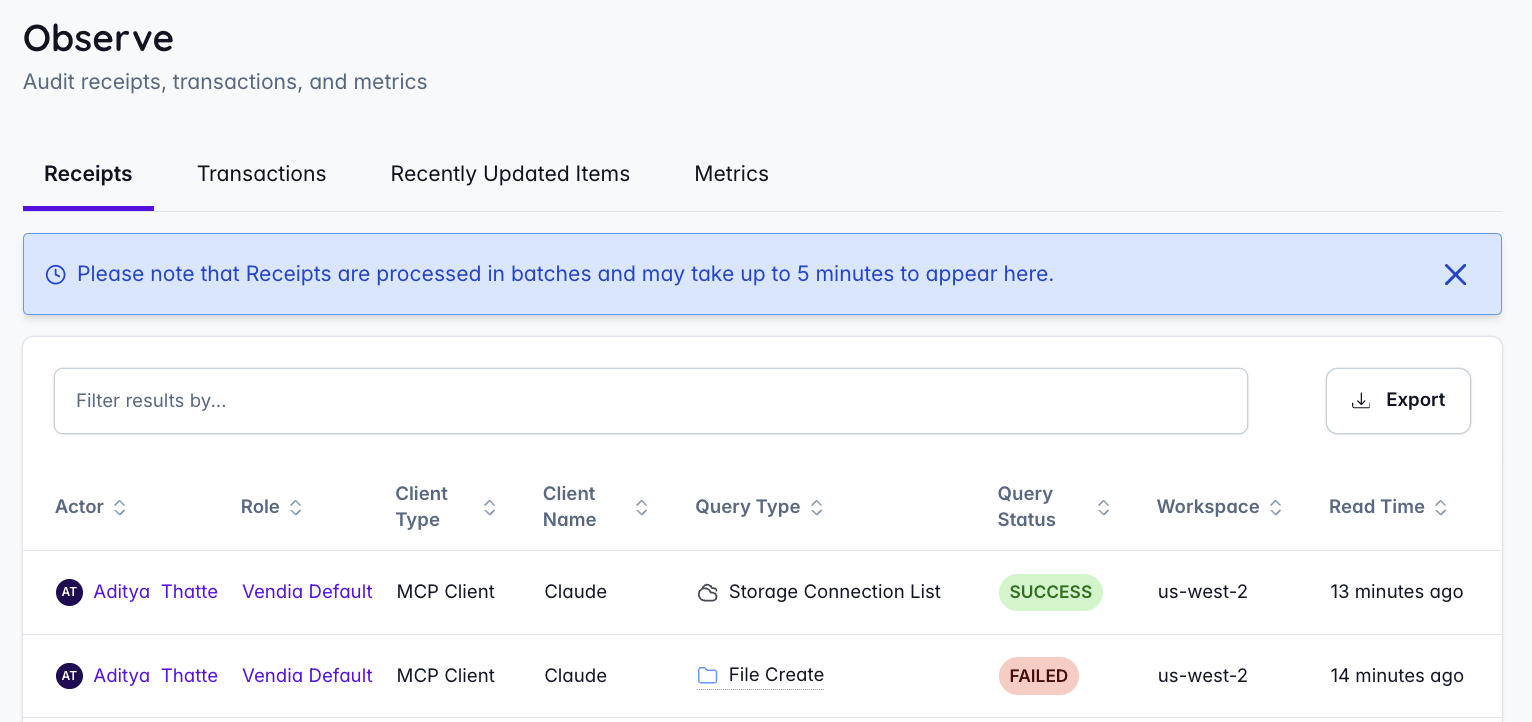Sort by Query Status column arrows

click(1104, 507)
